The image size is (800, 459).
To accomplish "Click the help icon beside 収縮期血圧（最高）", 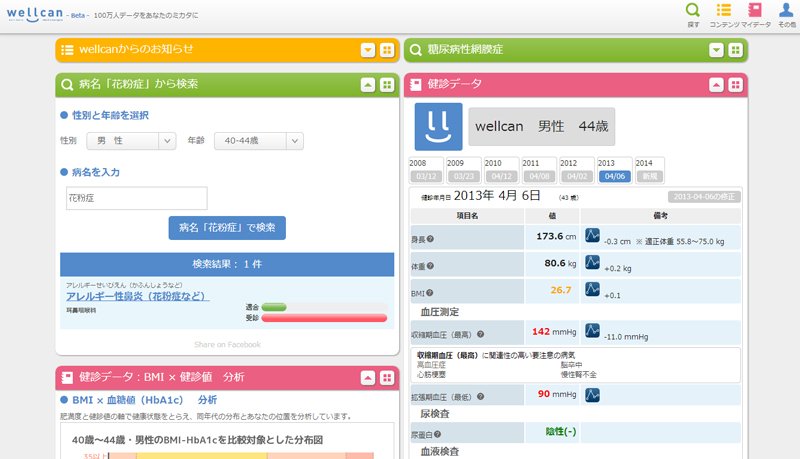I will coord(480,335).
